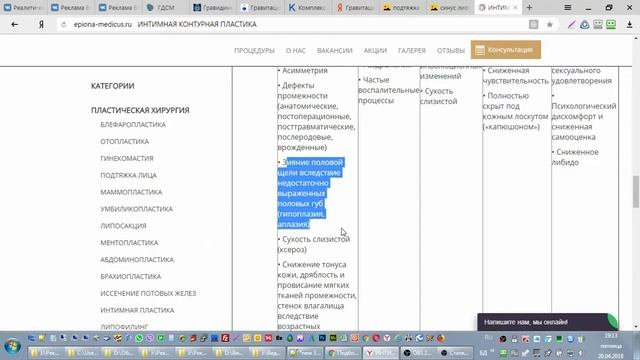Screen dimensions: 640x360
Task: Switch to the ГДСМ tab
Action: click(x=165, y=7)
